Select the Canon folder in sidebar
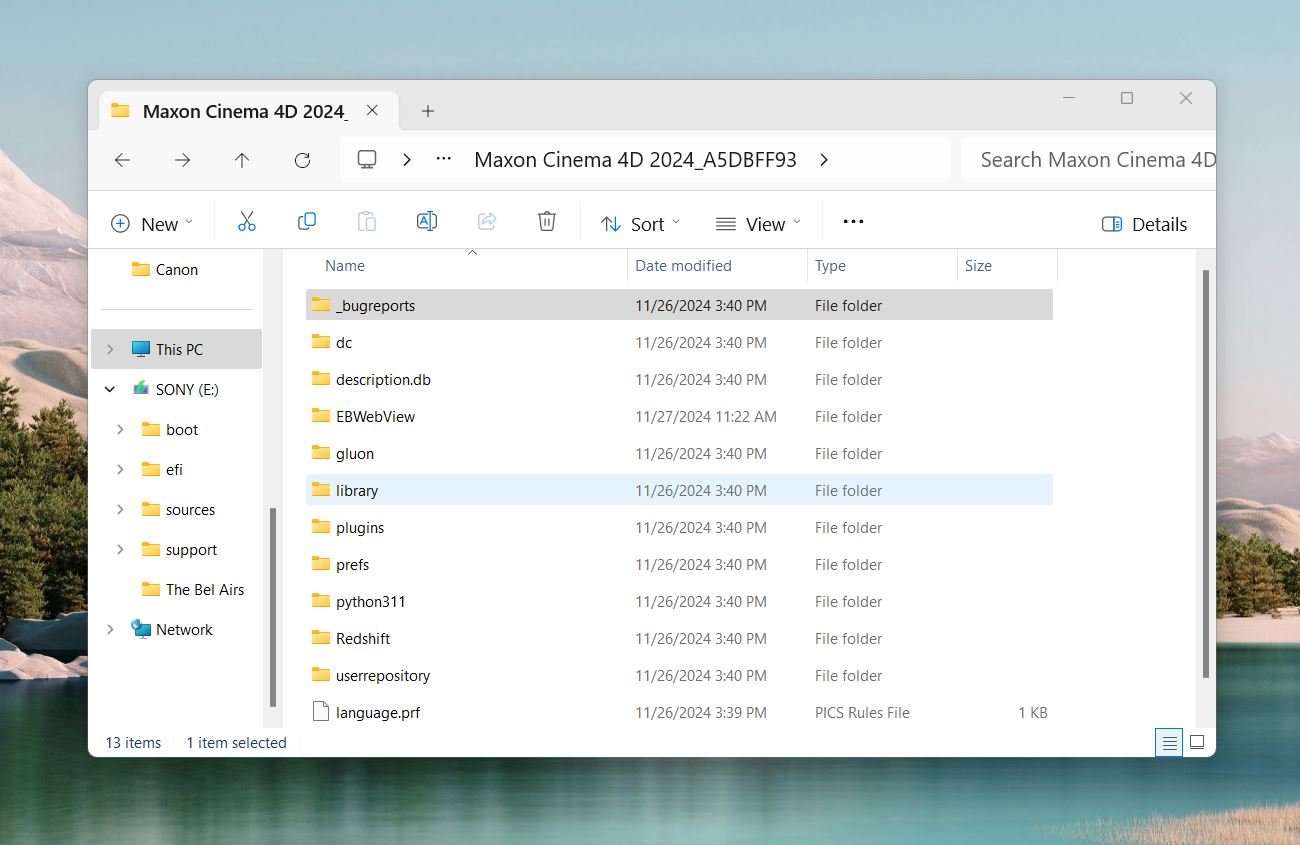Screen dimensions: 1300x845 [177, 269]
